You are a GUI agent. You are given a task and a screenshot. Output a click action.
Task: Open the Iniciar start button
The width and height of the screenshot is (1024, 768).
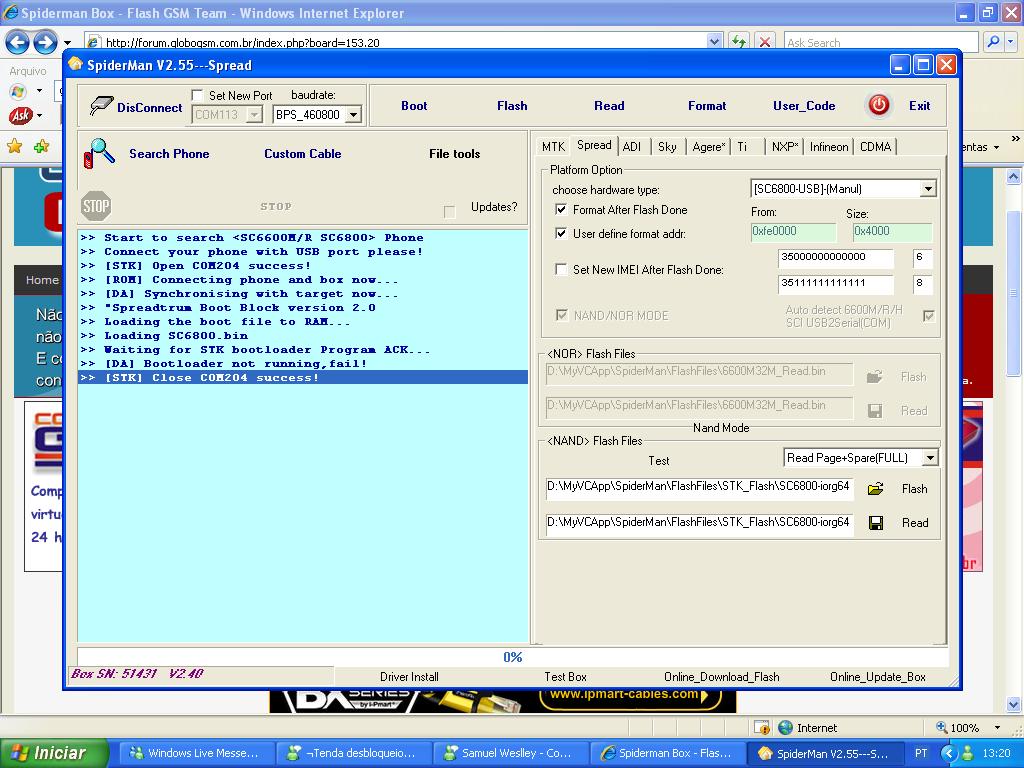tap(54, 753)
